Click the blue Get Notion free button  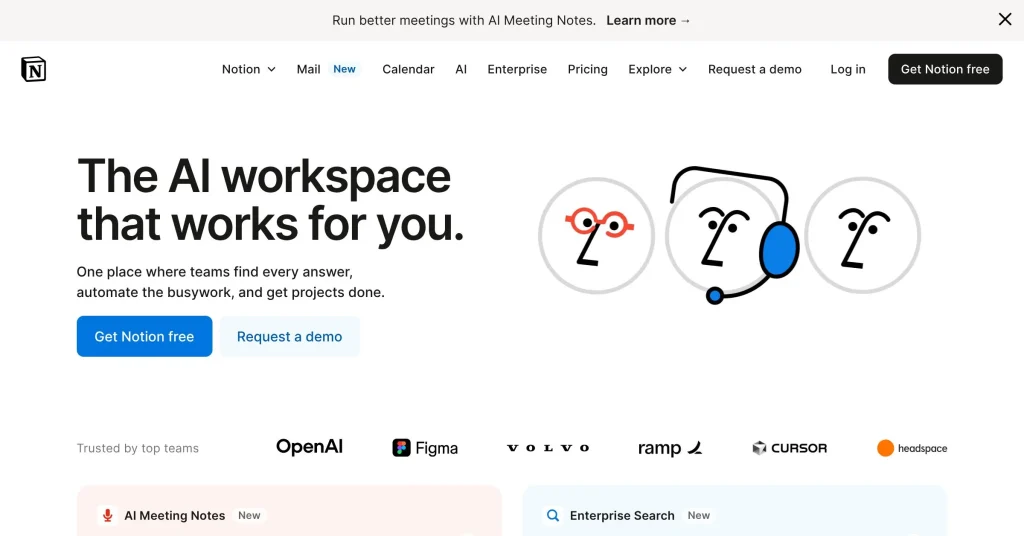click(144, 336)
